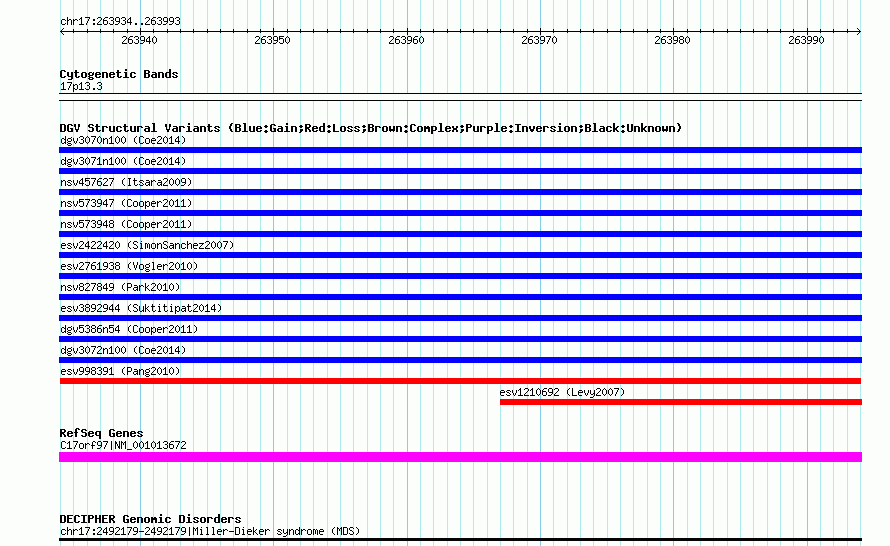Viewport: 890px width, 546px height.
Task: Select esv3892944 (Suktitipat2014) gain bar
Action: tap(460, 318)
